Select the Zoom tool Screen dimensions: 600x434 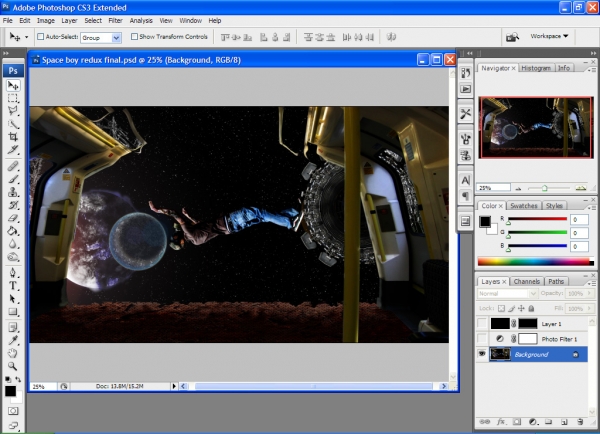point(13,366)
